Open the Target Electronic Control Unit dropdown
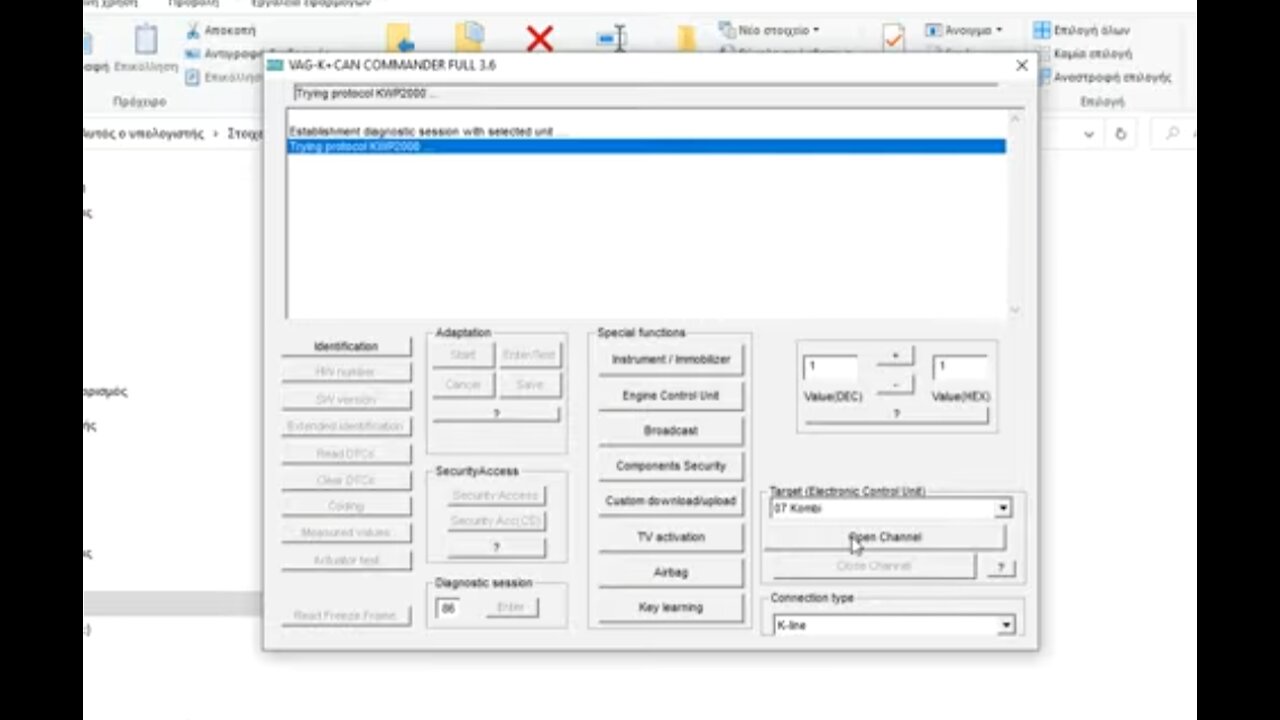The width and height of the screenshot is (1280, 720). [x=1002, y=509]
